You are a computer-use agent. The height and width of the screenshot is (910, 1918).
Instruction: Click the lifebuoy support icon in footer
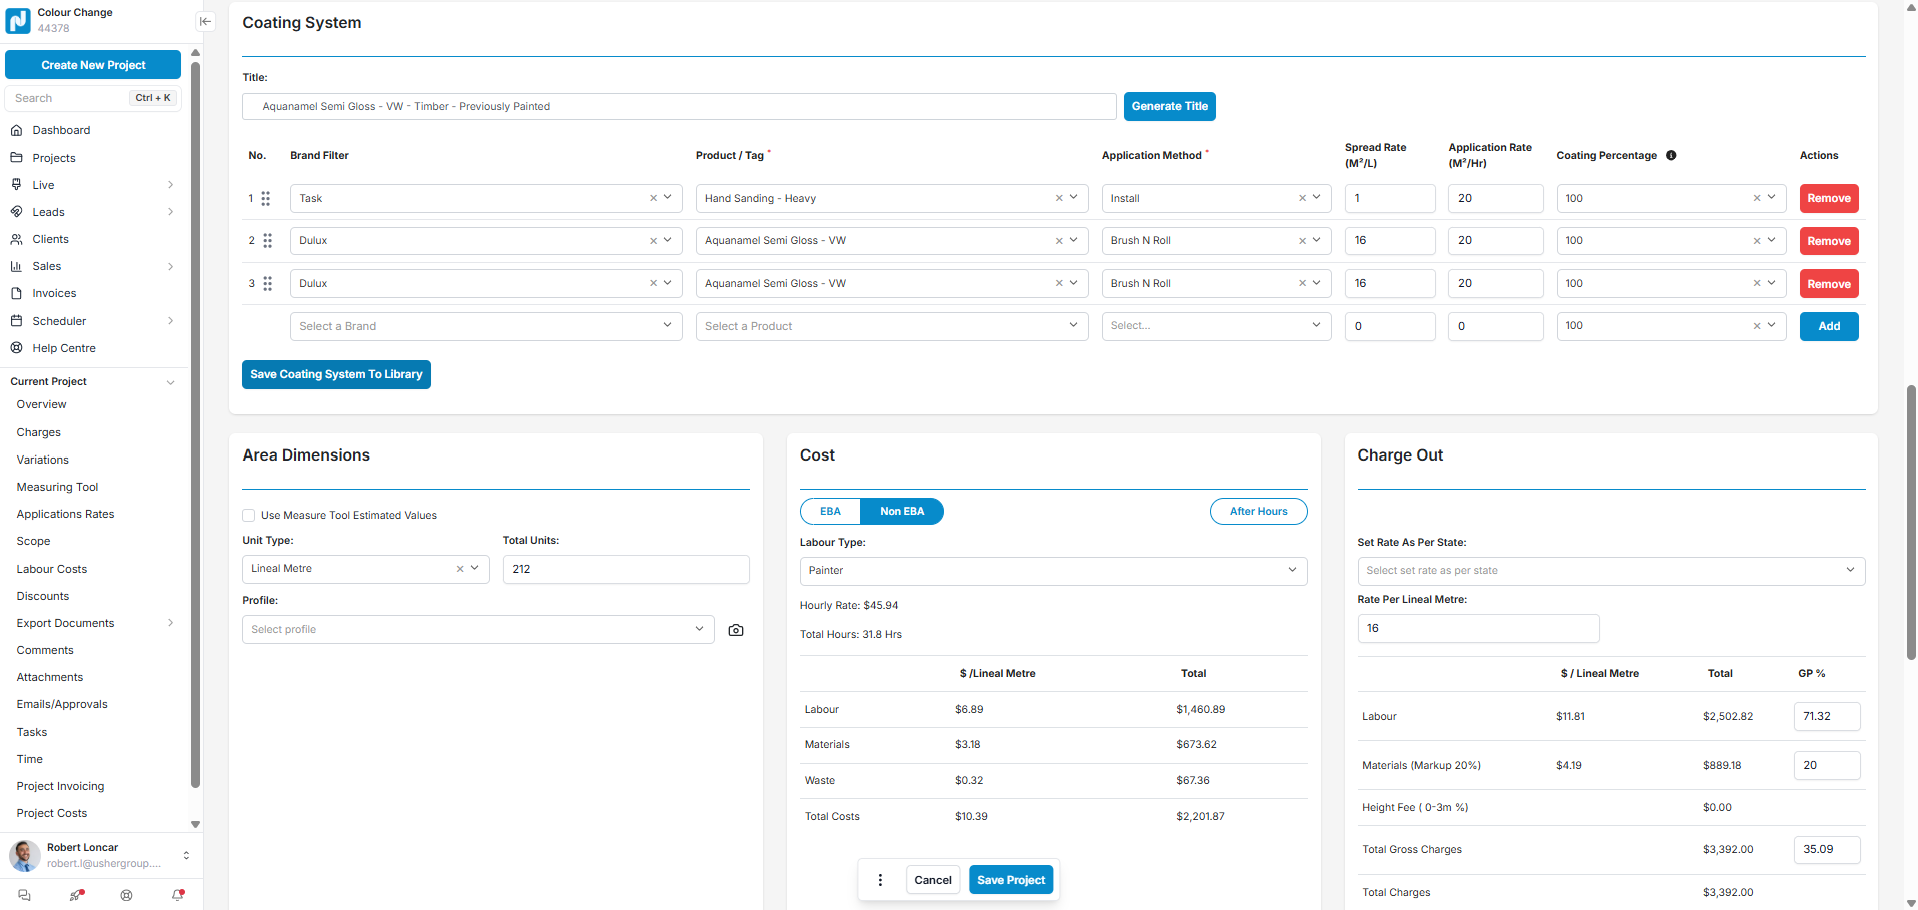coord(126,895)
